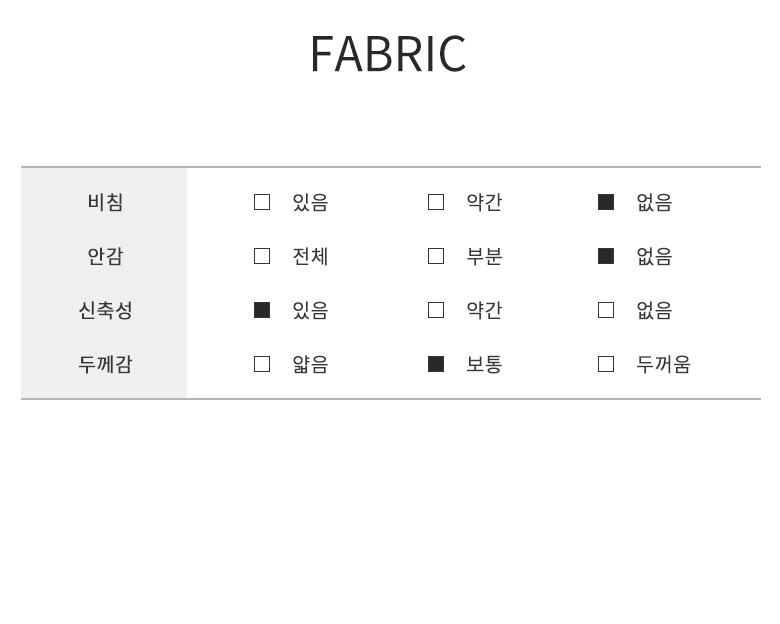Viewport: 780px width, 624px height.
Task: Click the 두꺼움 option text
Action: point(663,364)
